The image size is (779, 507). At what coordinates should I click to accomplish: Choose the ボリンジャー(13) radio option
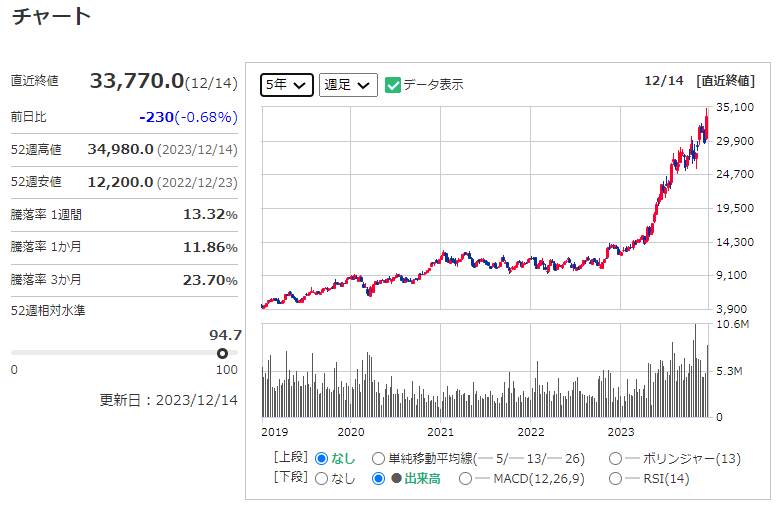(x=616, y=458)
